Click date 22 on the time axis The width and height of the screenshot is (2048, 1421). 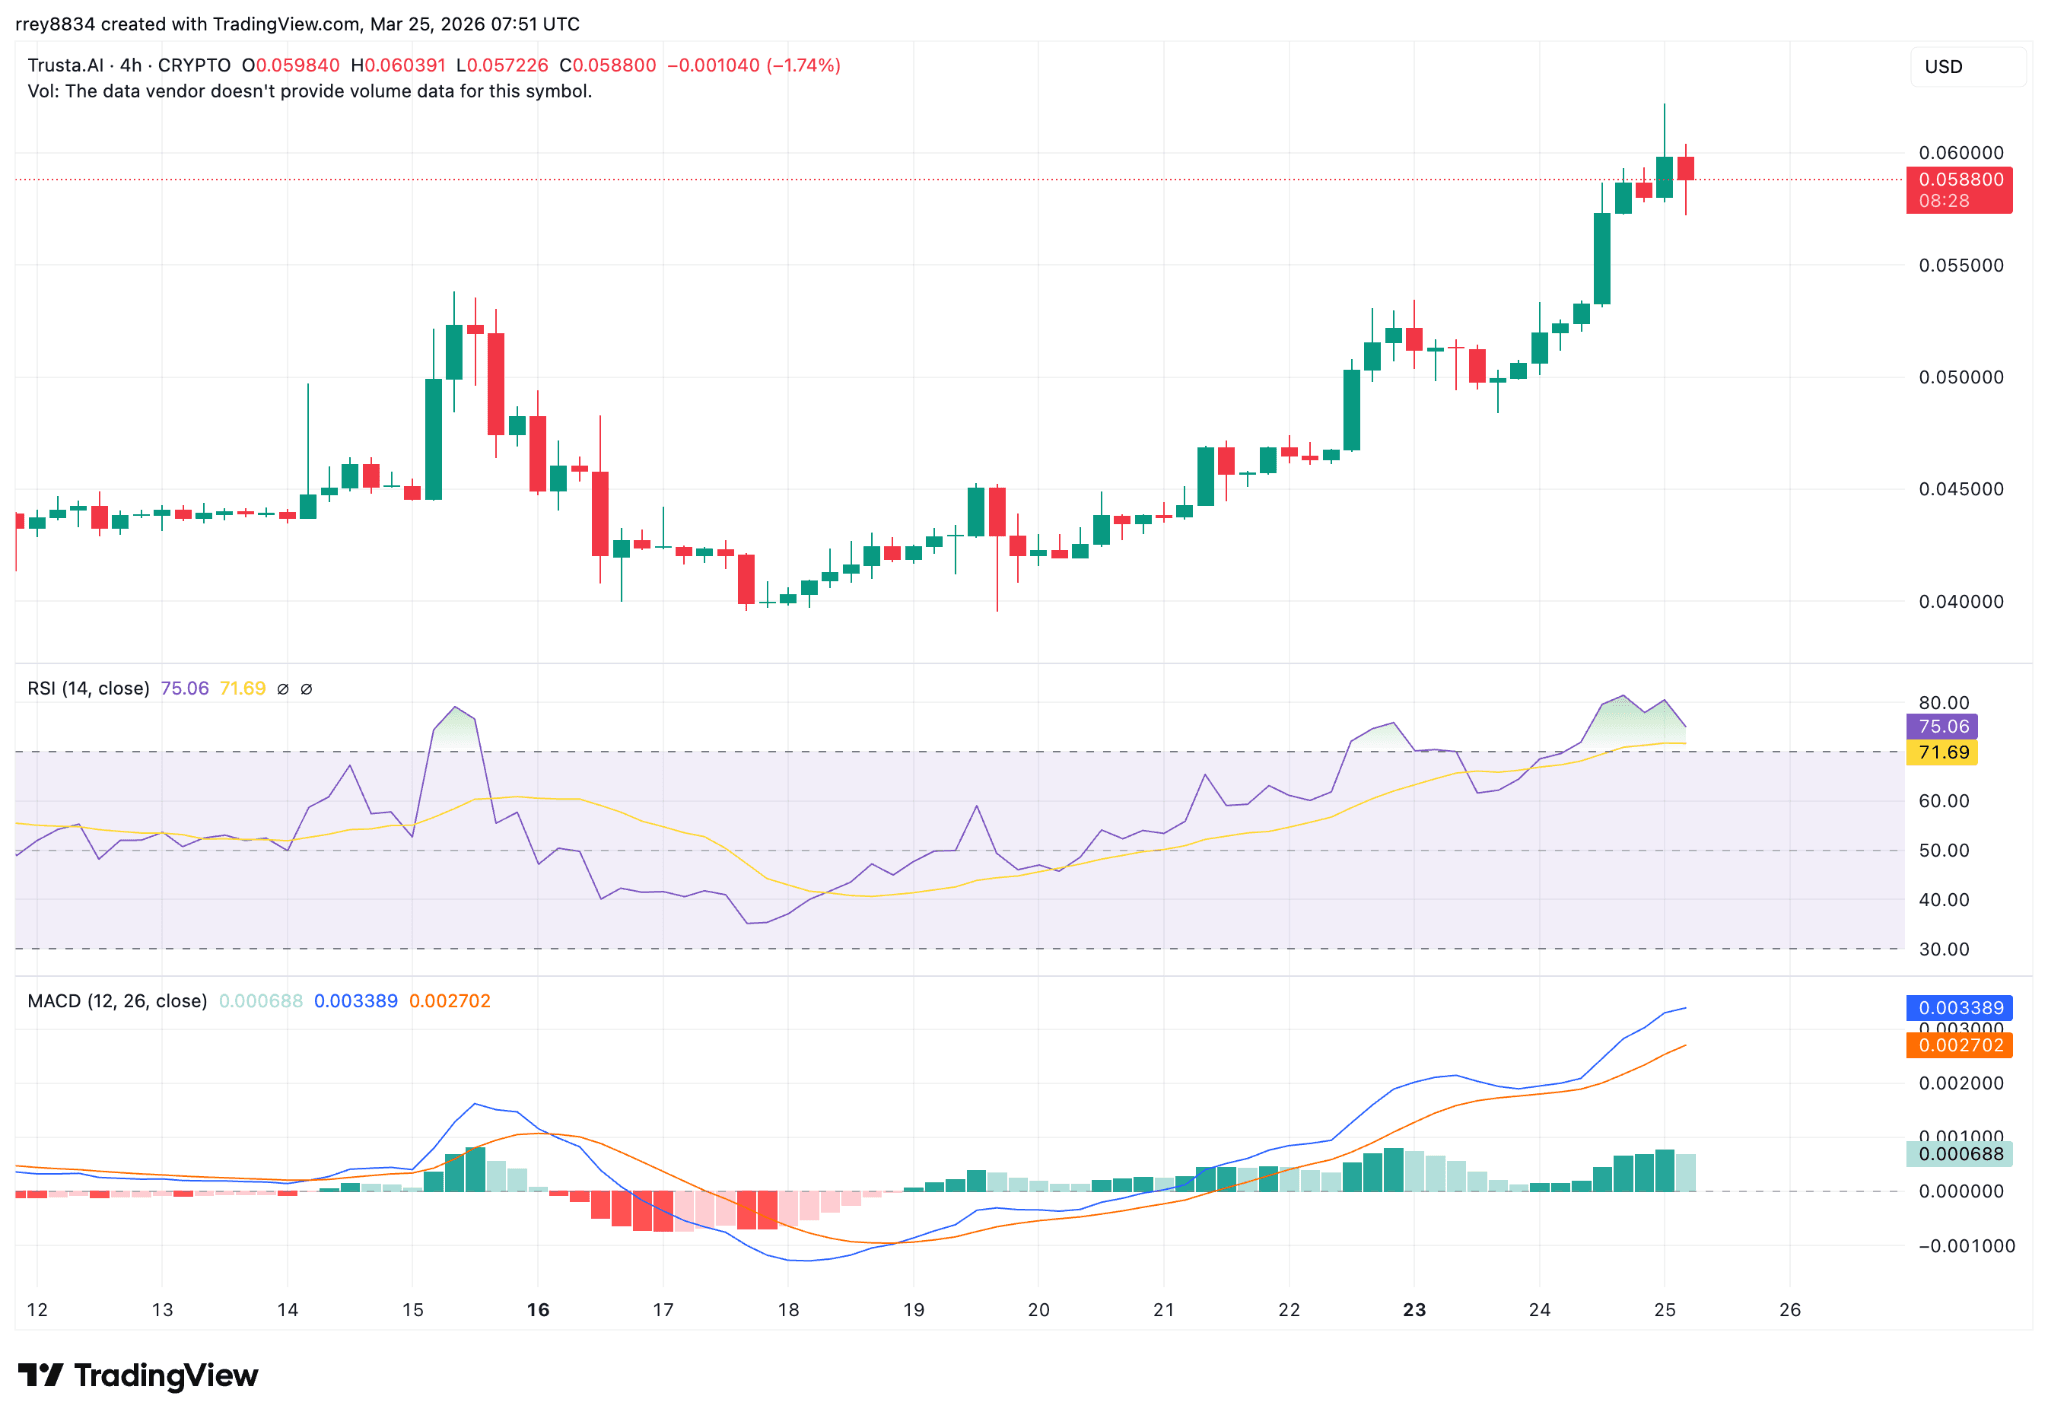[x=1289, y=1309]
